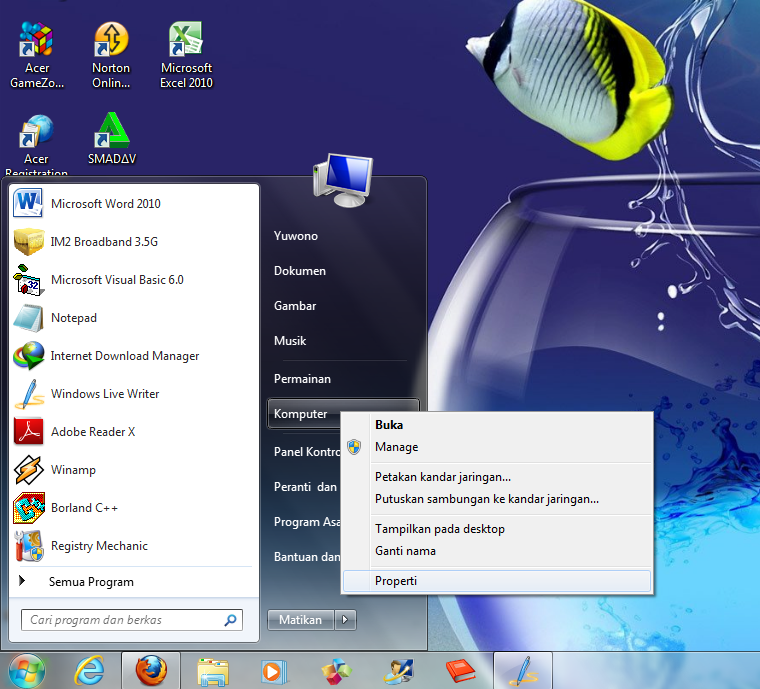
Task: Click the Windows Live Writer taskbar button
Action: [x=522, y=671]
